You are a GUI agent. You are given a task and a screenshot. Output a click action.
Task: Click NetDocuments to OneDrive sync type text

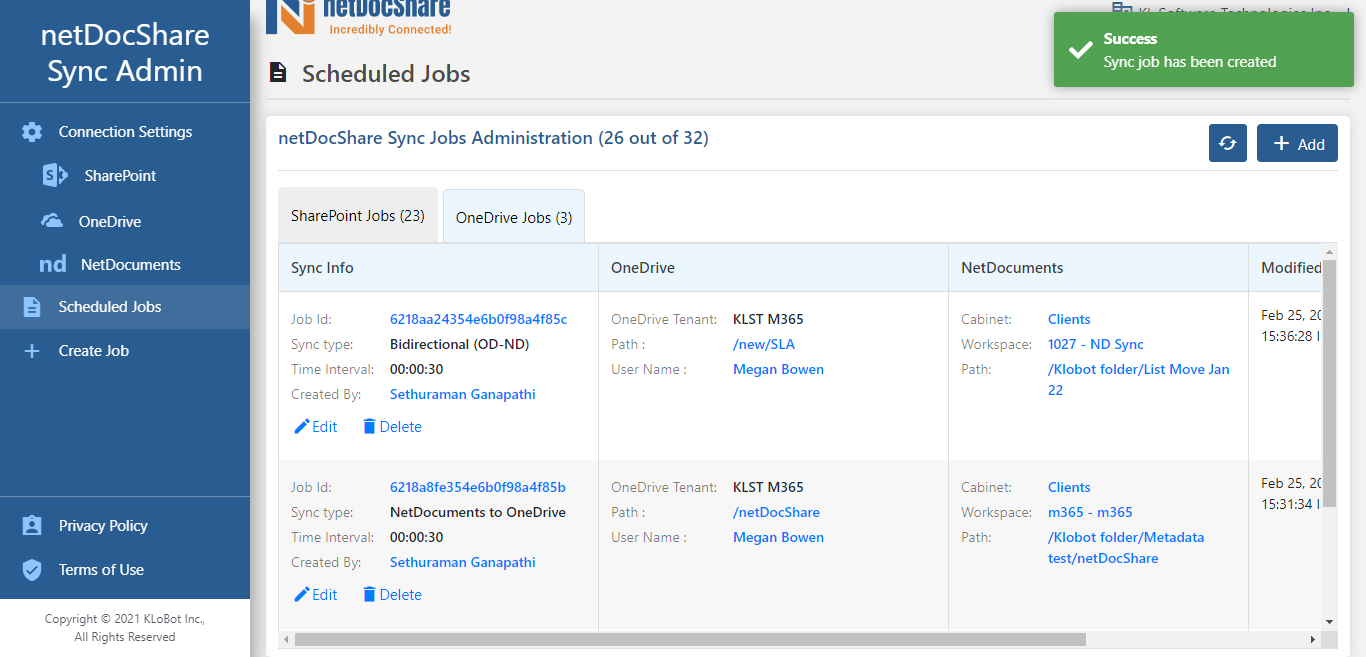[478, 512]
